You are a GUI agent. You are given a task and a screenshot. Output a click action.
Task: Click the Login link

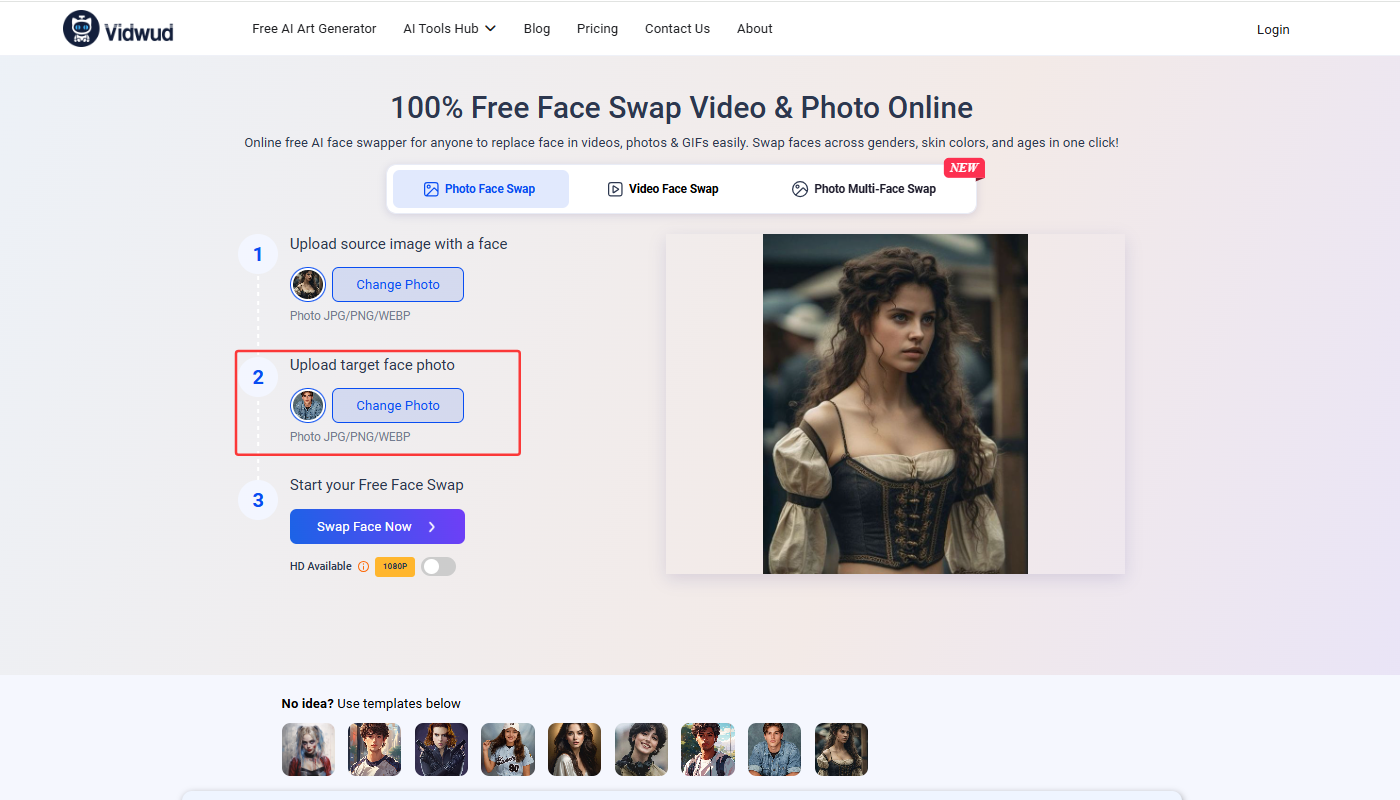(x=1272, y=30)
